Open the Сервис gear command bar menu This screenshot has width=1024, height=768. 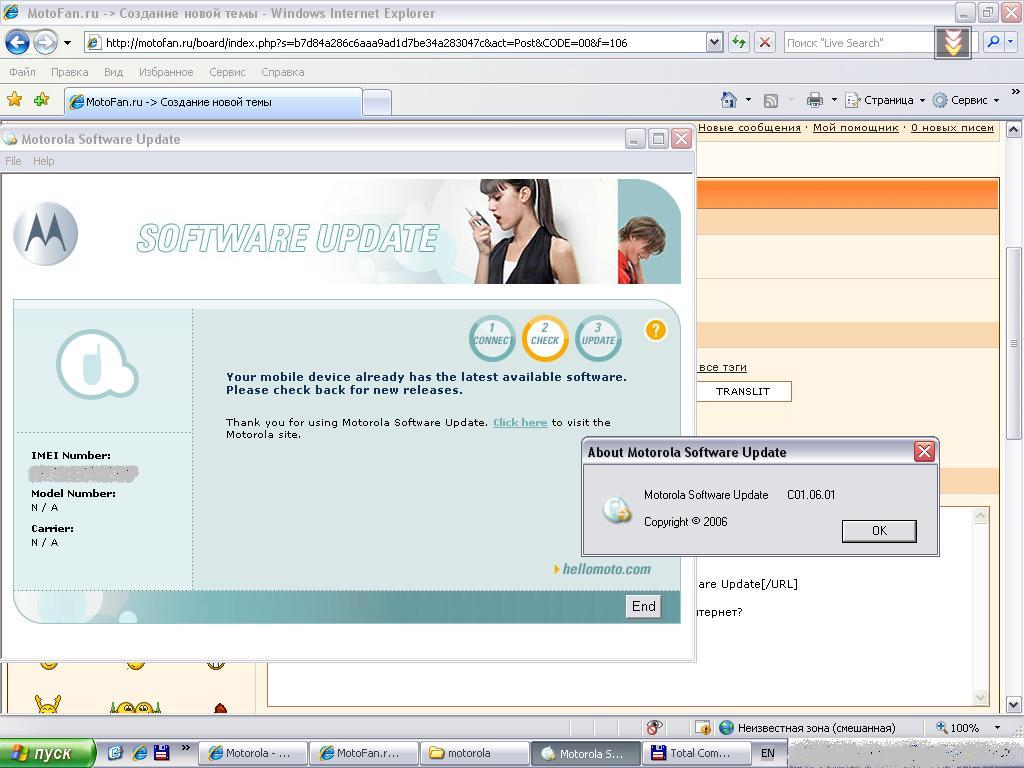click(x=965, y=100)
